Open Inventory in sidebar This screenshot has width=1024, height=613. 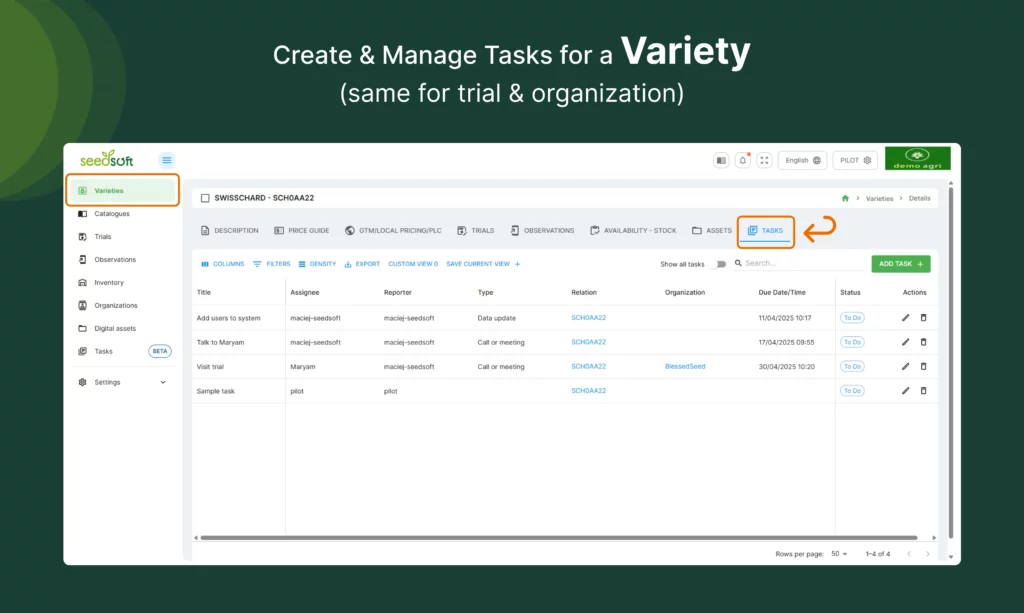pyautogui.click(x=122, y=283)
